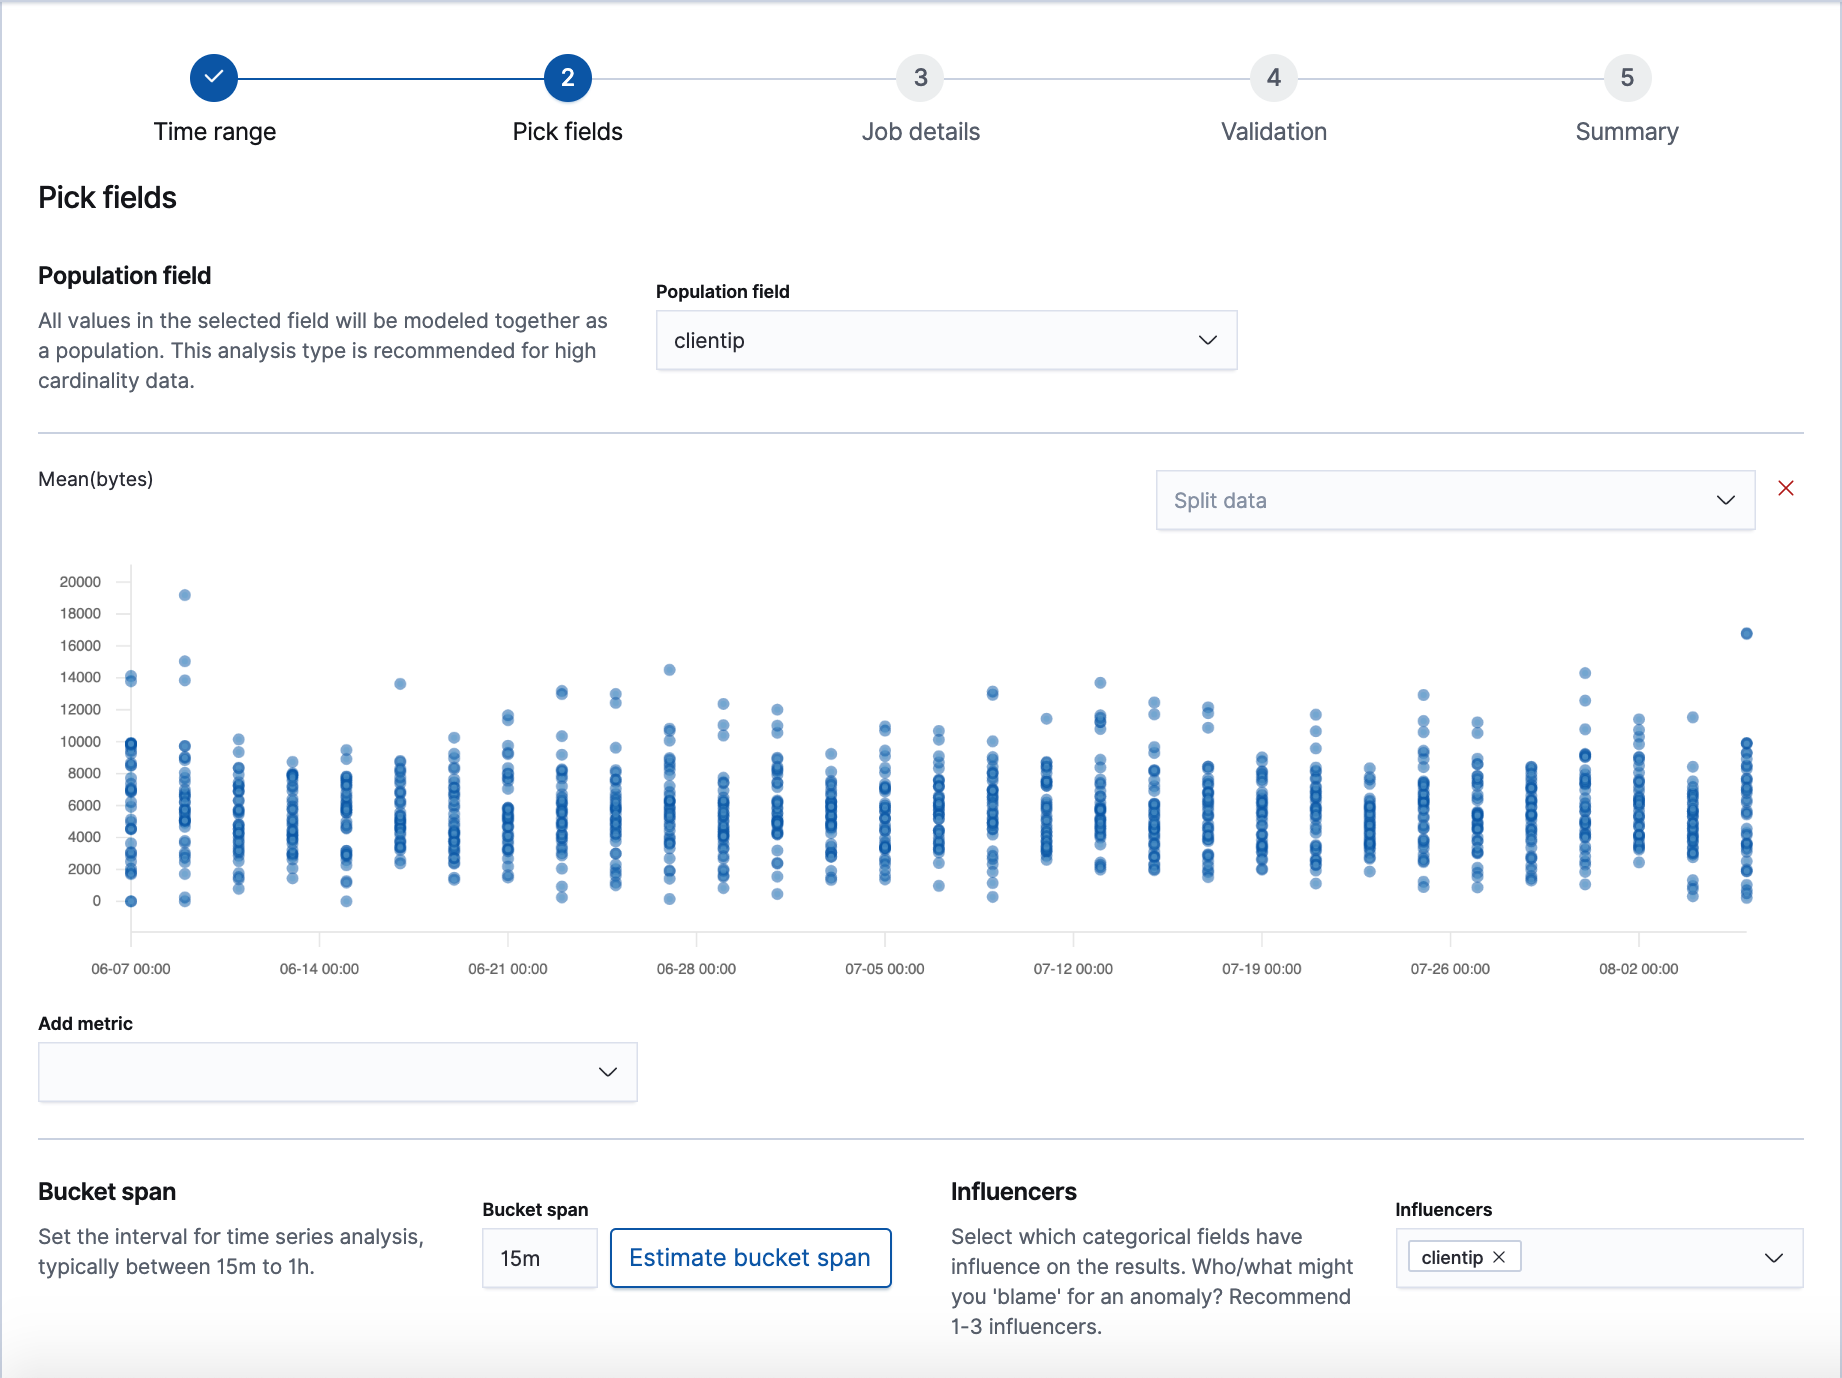The height and width of the screenshot is (1378, 1842).
Task: Click the completed Time range step checkmark
Action: click(213, 77)
